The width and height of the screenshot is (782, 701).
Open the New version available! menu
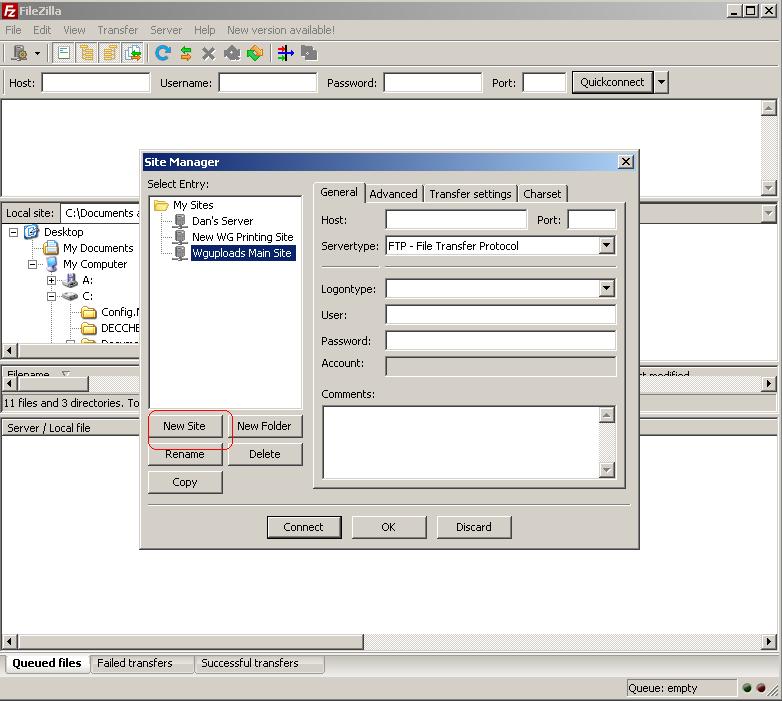point(281,30)
